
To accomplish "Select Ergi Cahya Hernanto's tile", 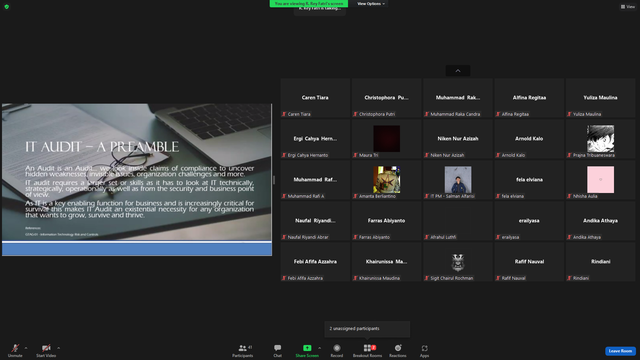I will coord(315,139).
